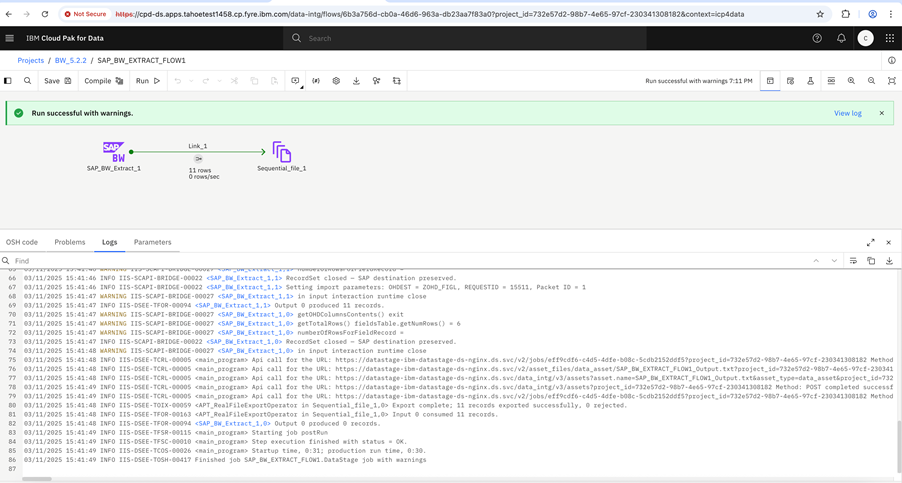Go to Projects breadcrumb
Viewport: 902px width, 483px height.
30,60
